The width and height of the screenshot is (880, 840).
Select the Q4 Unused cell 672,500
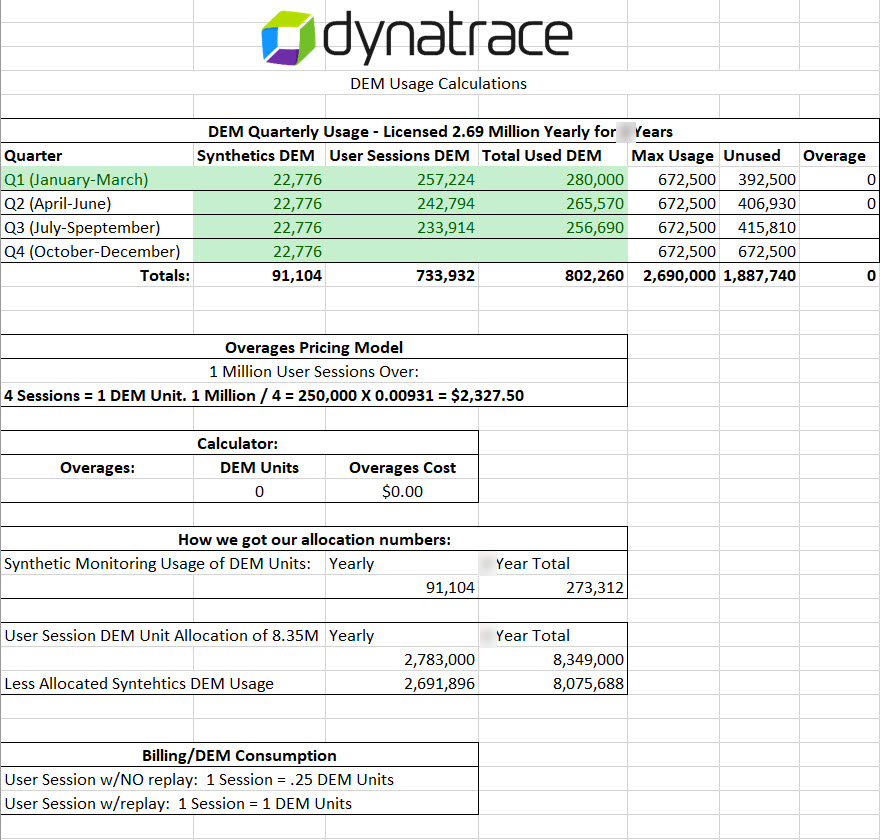click(x=767, y=251)
